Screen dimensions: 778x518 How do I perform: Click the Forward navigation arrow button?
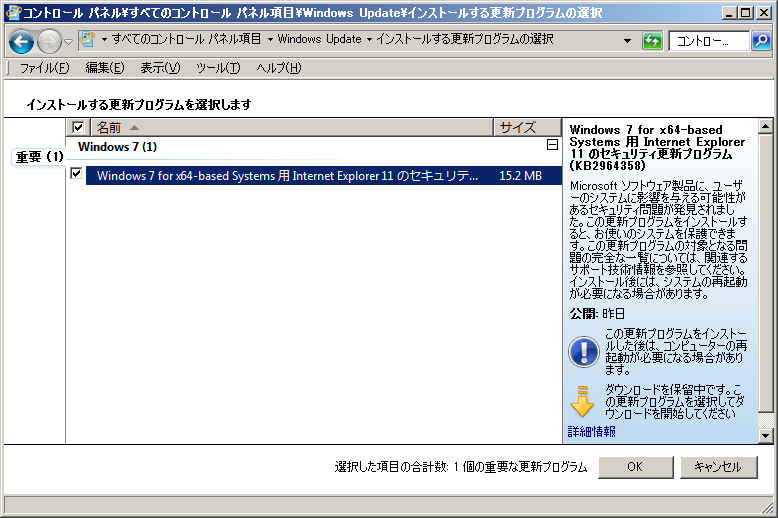tap(48, 41)
